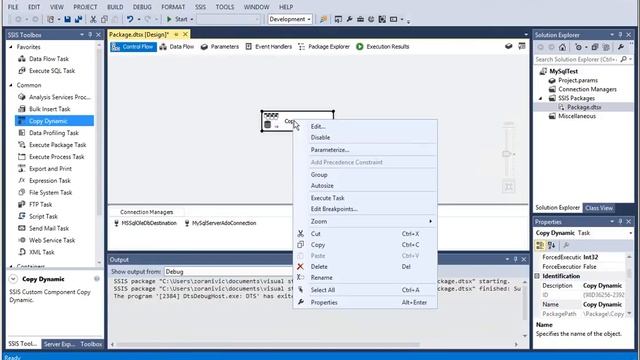640x360 pixels.
Task: Click the Cut scissors toolbar icon
Action: coord(93,19)
